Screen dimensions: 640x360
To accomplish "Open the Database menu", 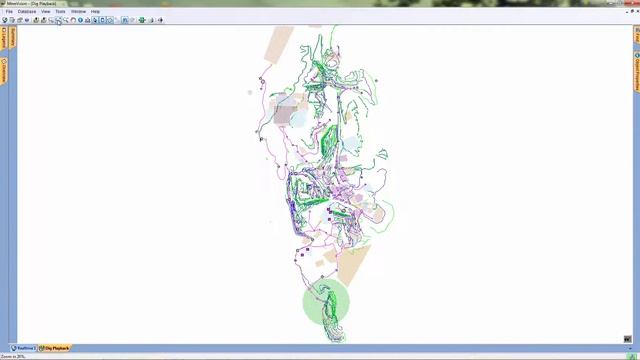I will click(27, 12).
